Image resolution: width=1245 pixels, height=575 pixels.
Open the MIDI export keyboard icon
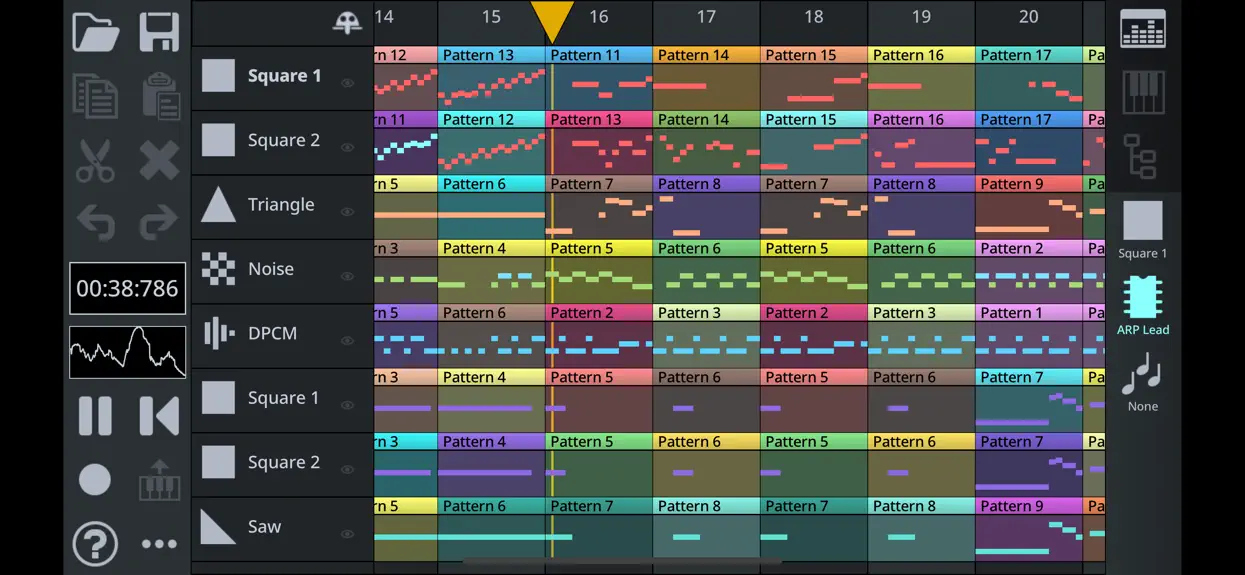[x=159, y=480]
